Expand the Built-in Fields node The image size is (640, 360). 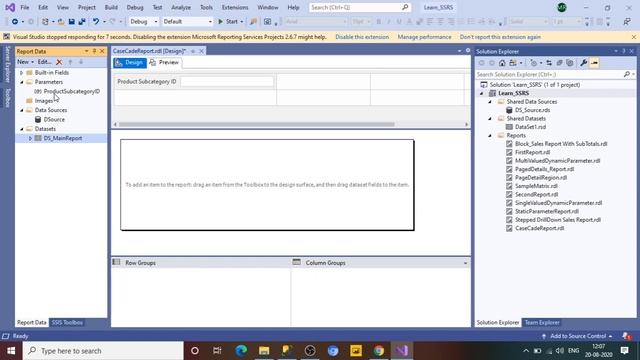pyautogui.click(x=22, y=73)
